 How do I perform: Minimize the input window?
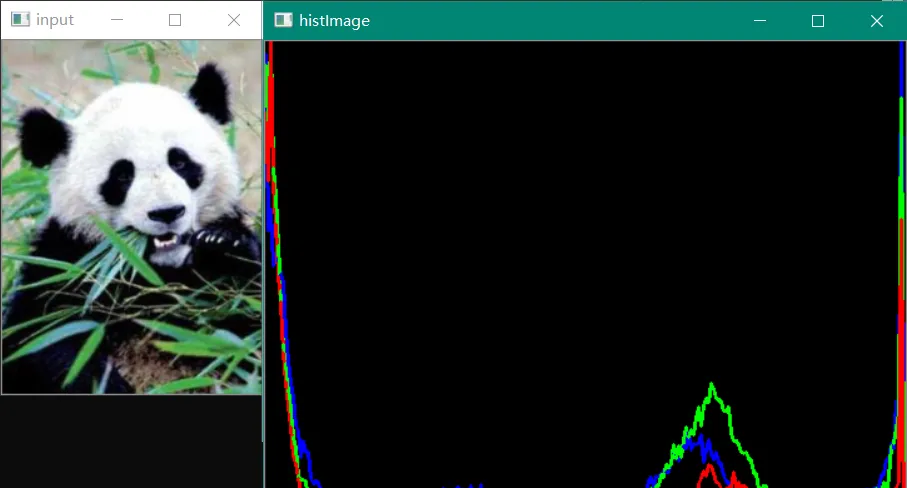117,20
